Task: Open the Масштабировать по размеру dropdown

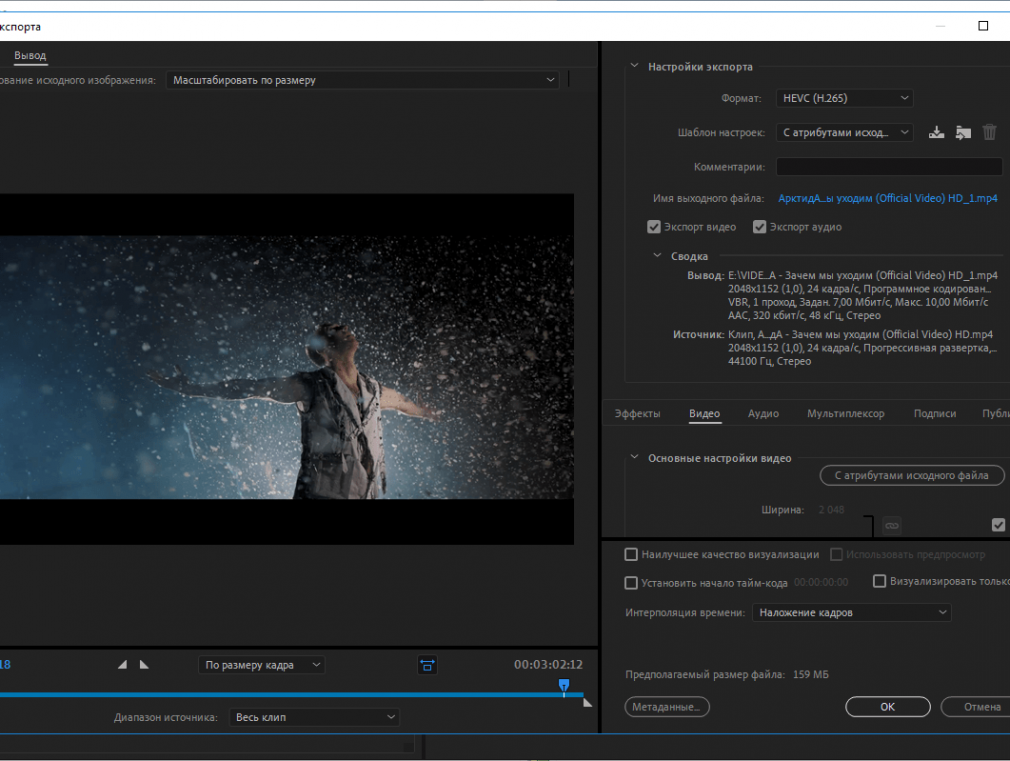Action: 363,80
